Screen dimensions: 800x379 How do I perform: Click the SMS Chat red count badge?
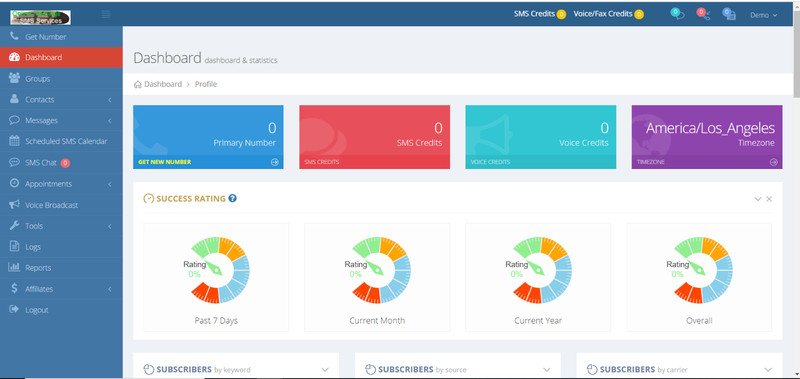tap(65, 163)
